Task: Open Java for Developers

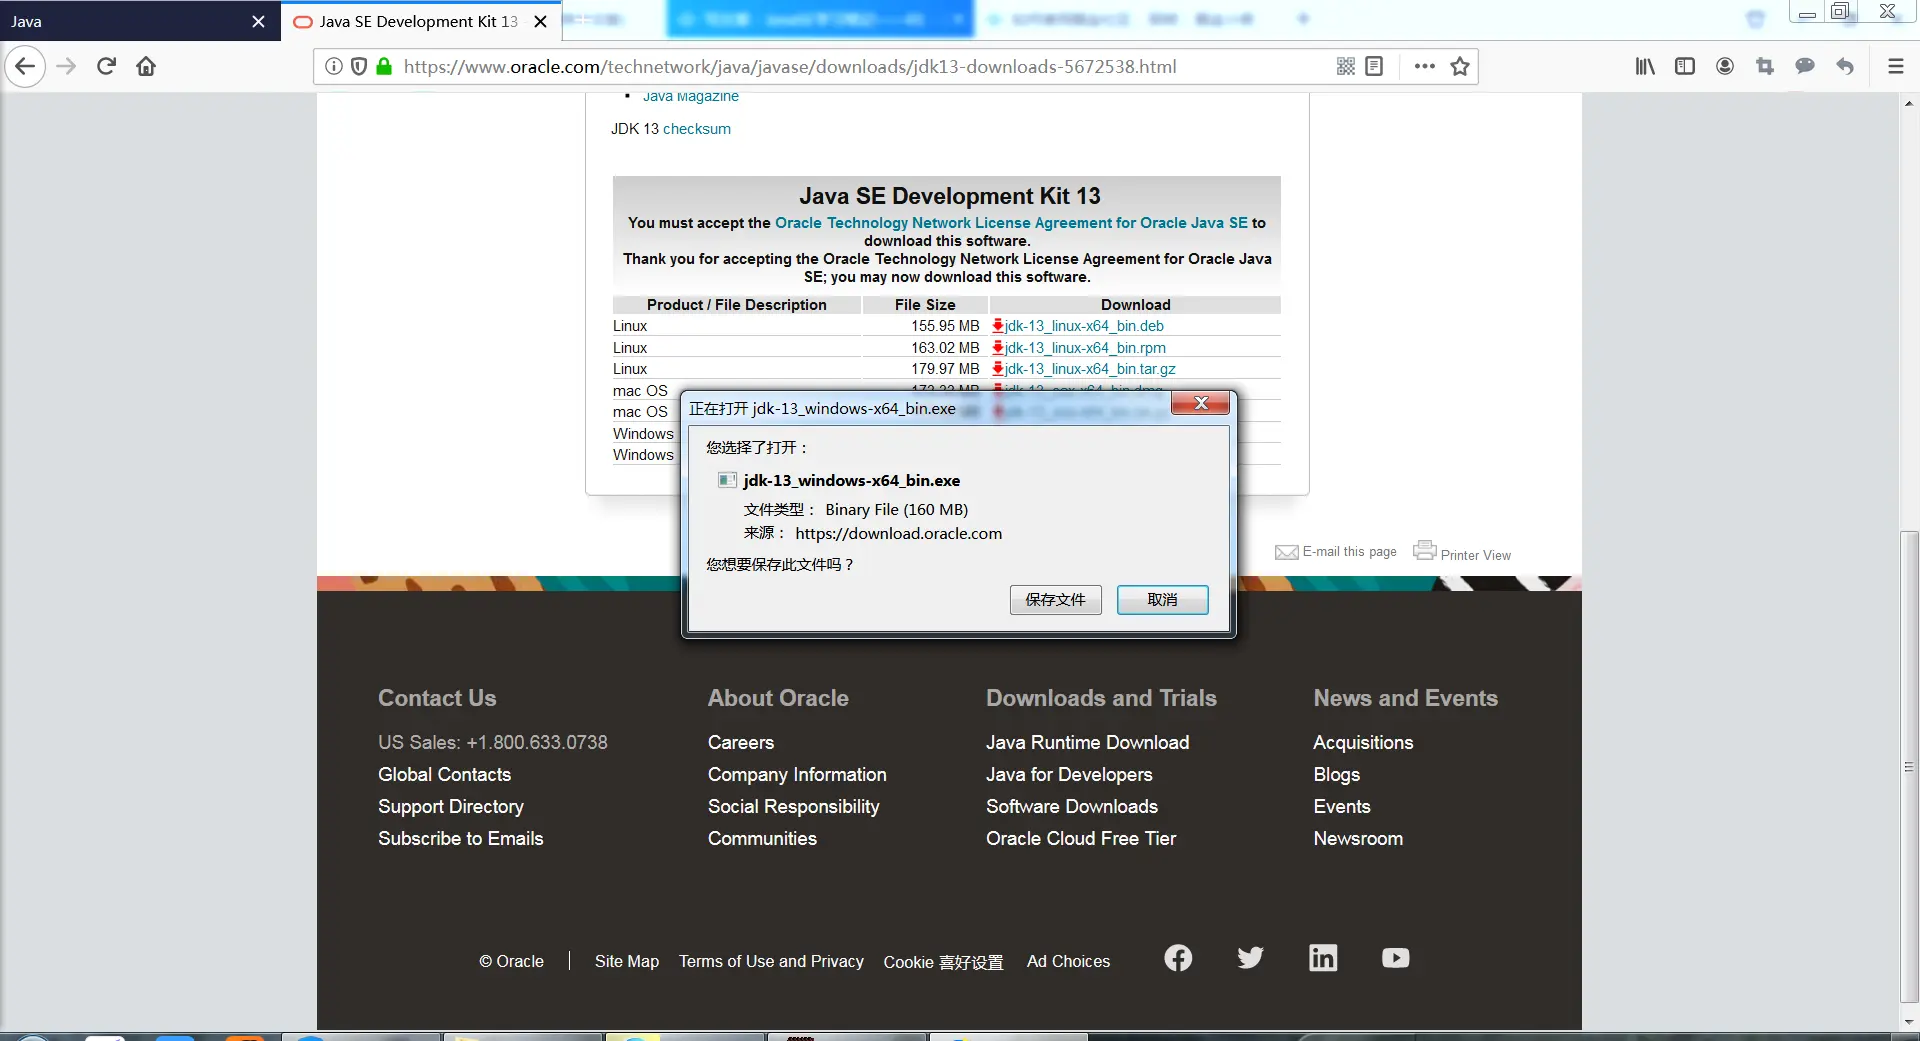Action: [x=1069, y=775]
